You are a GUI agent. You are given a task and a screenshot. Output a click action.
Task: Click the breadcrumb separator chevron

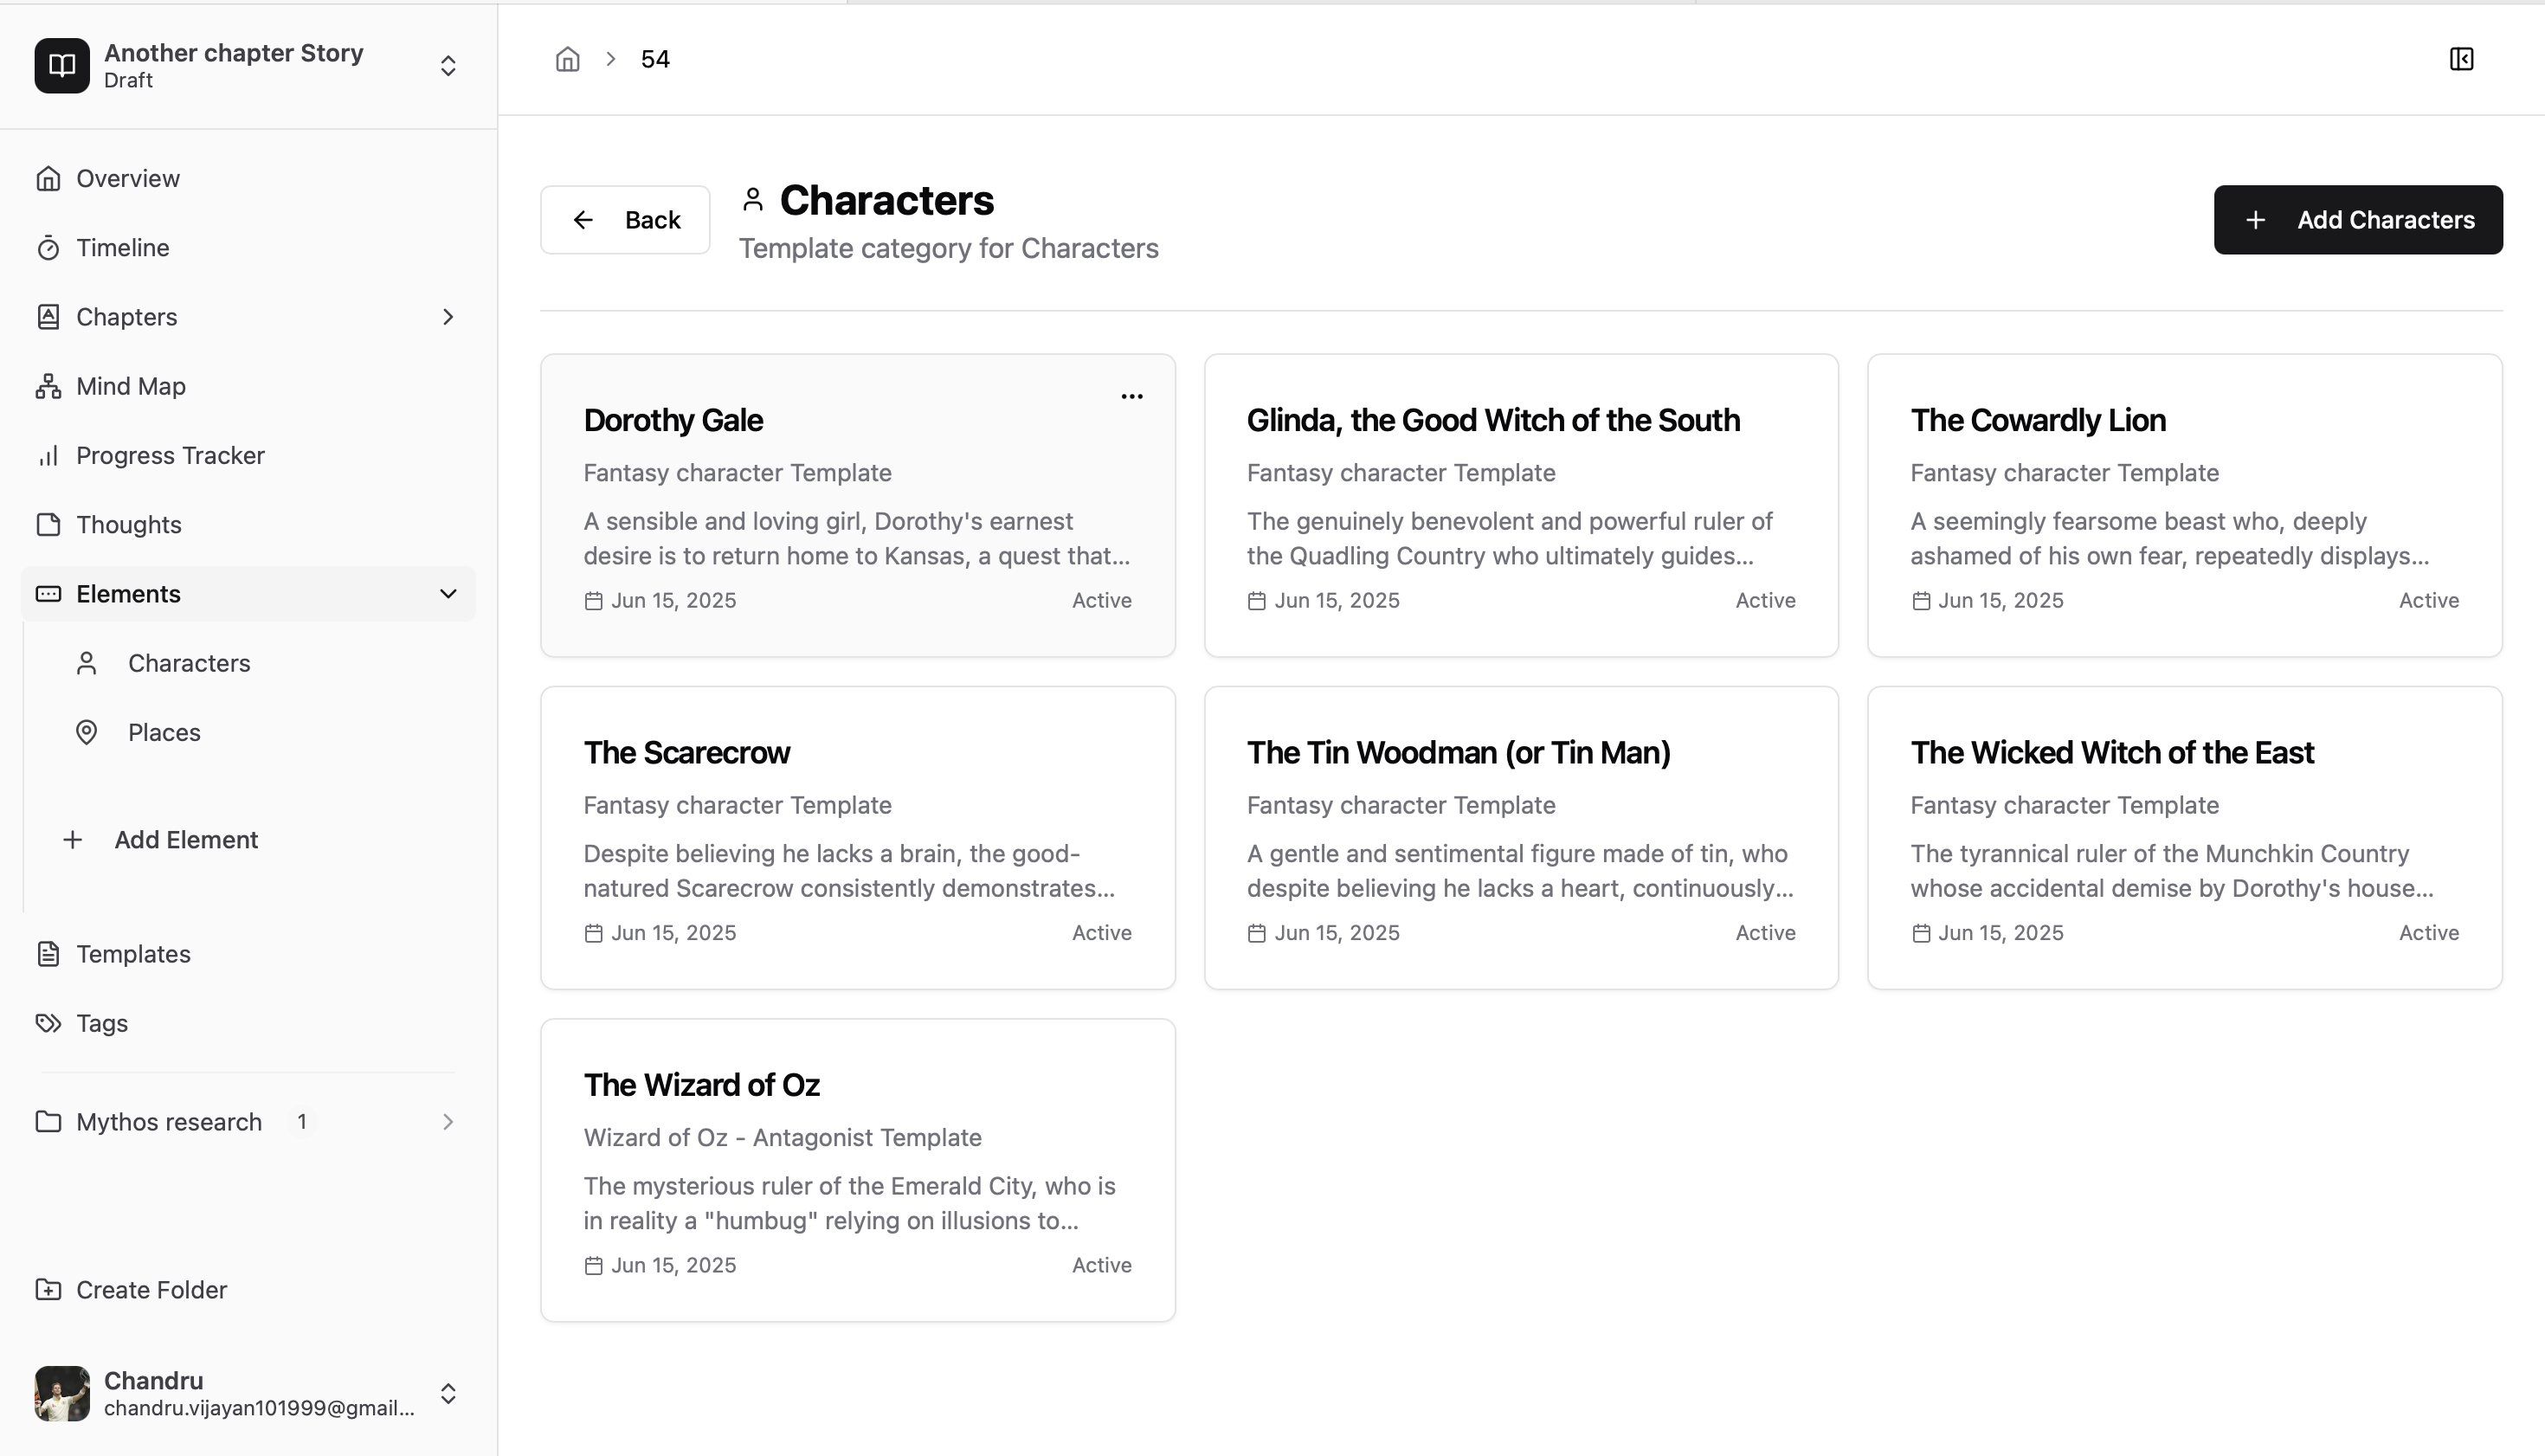coord(610,59)
